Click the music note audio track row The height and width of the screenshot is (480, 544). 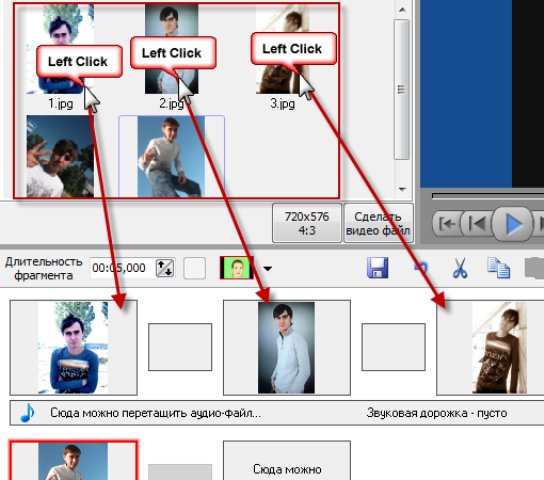[x=277, y=413]
